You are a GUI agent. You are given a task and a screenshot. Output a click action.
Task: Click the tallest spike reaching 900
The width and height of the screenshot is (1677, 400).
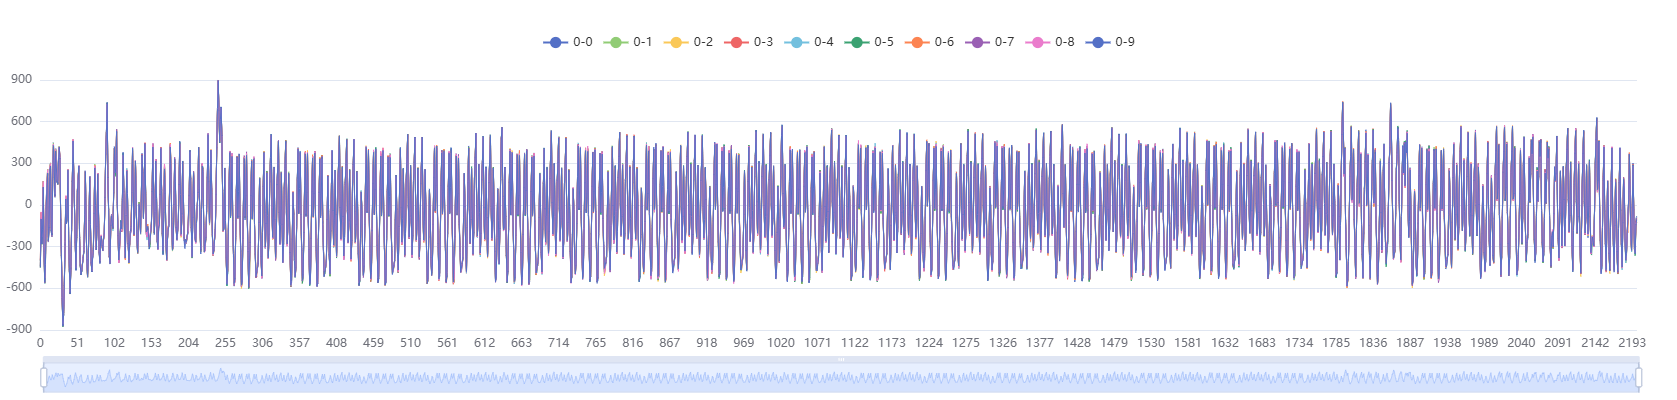point(218,82)
